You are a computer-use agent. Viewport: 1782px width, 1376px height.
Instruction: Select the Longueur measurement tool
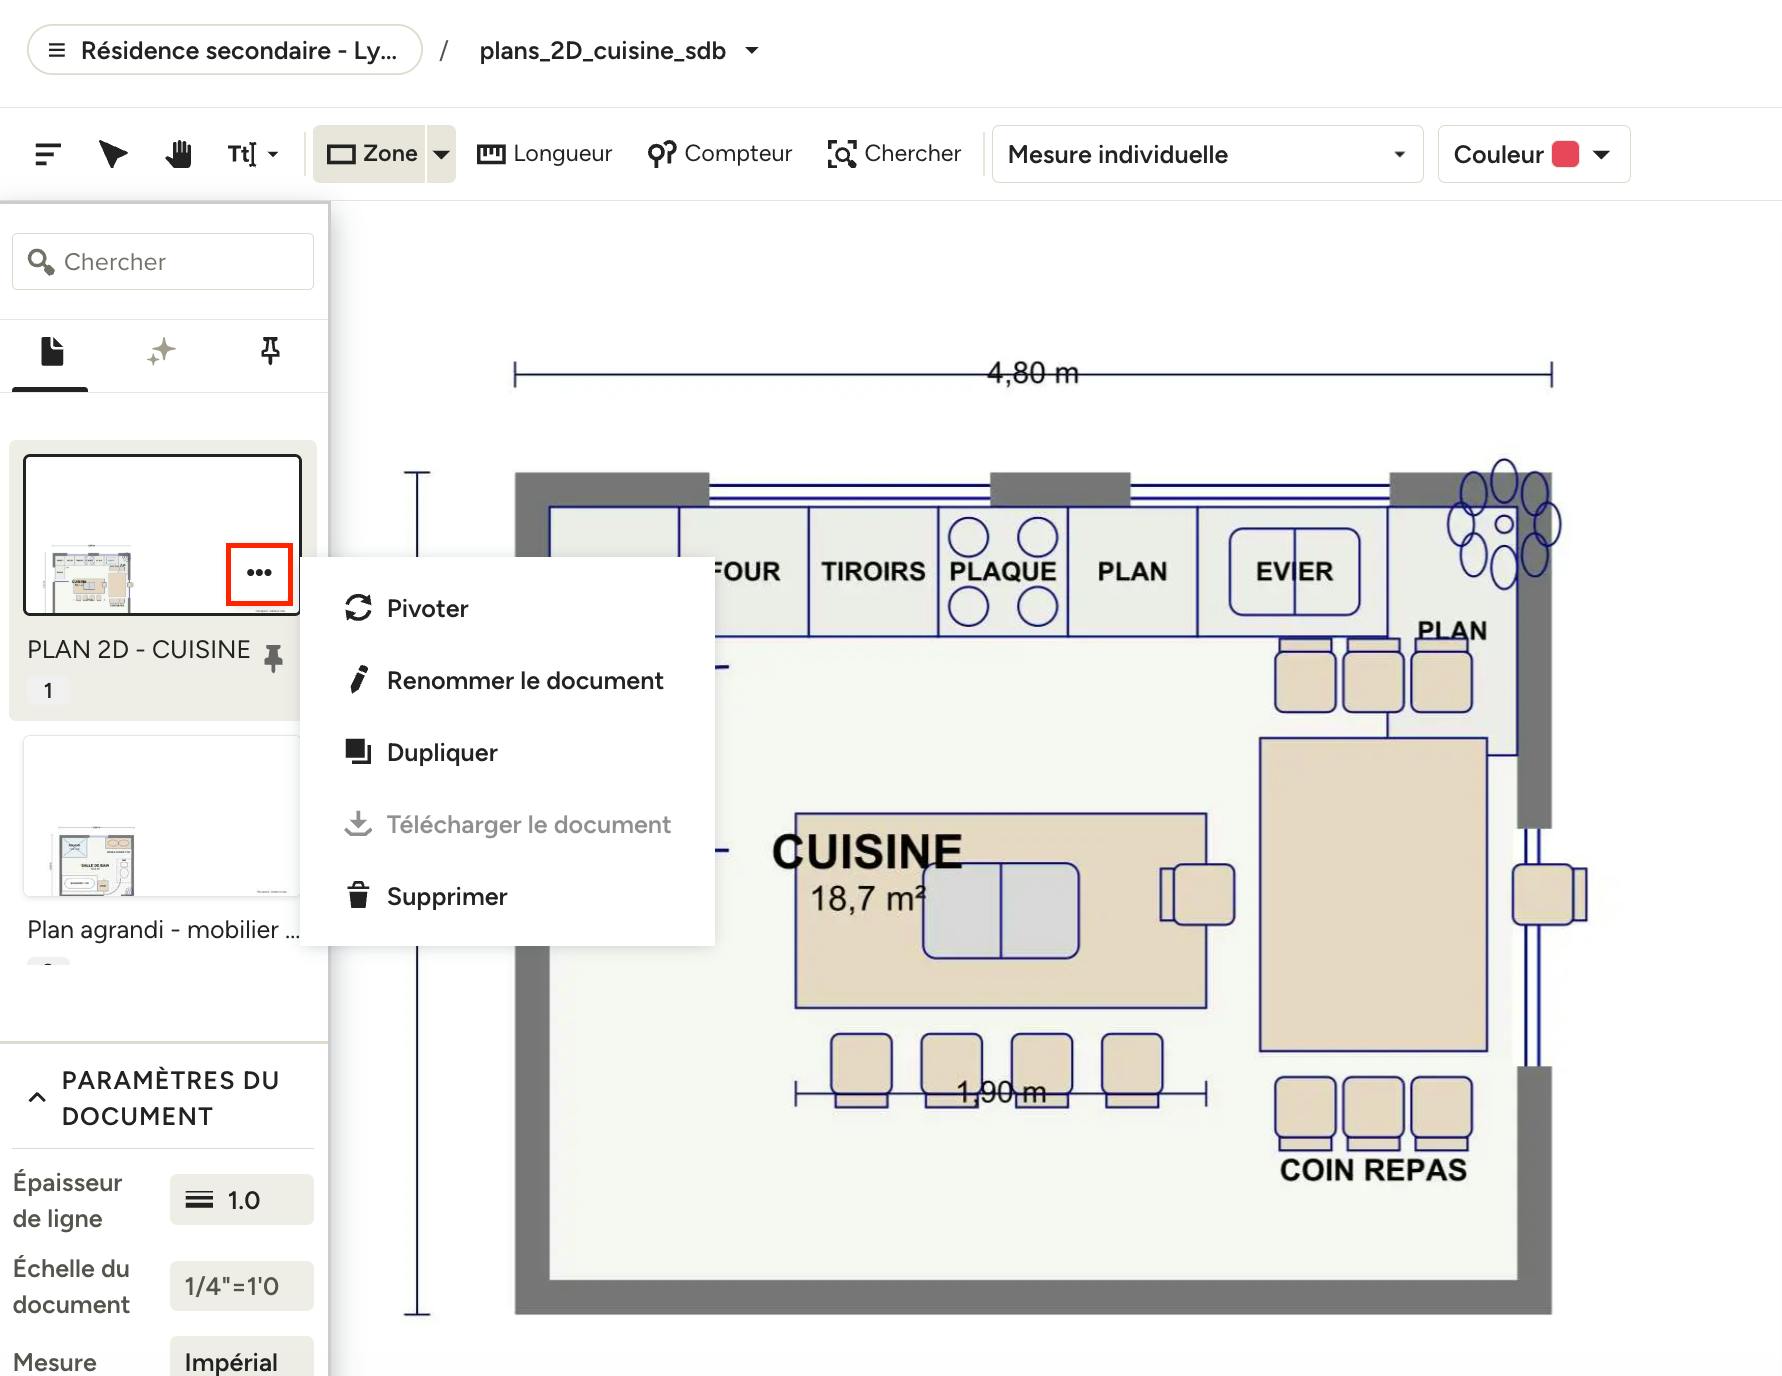[545, 154]
